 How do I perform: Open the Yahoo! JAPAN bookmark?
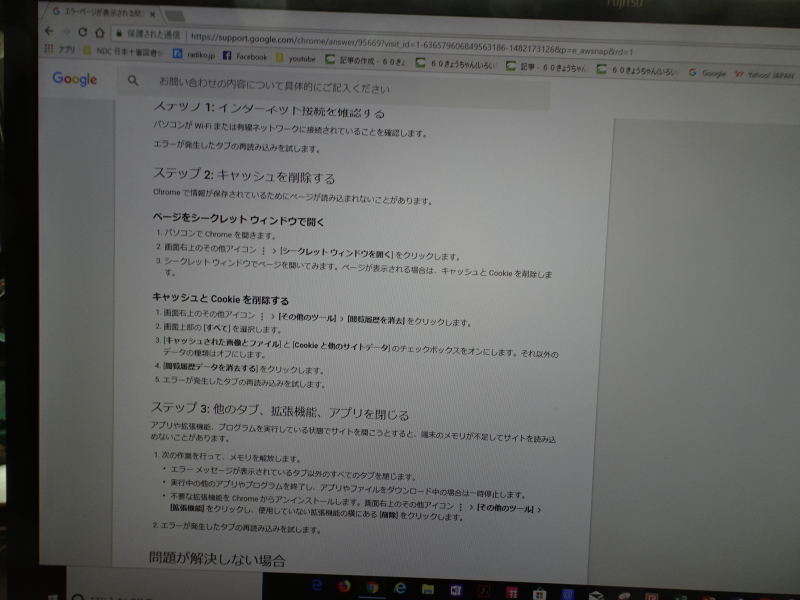[764, 74]
